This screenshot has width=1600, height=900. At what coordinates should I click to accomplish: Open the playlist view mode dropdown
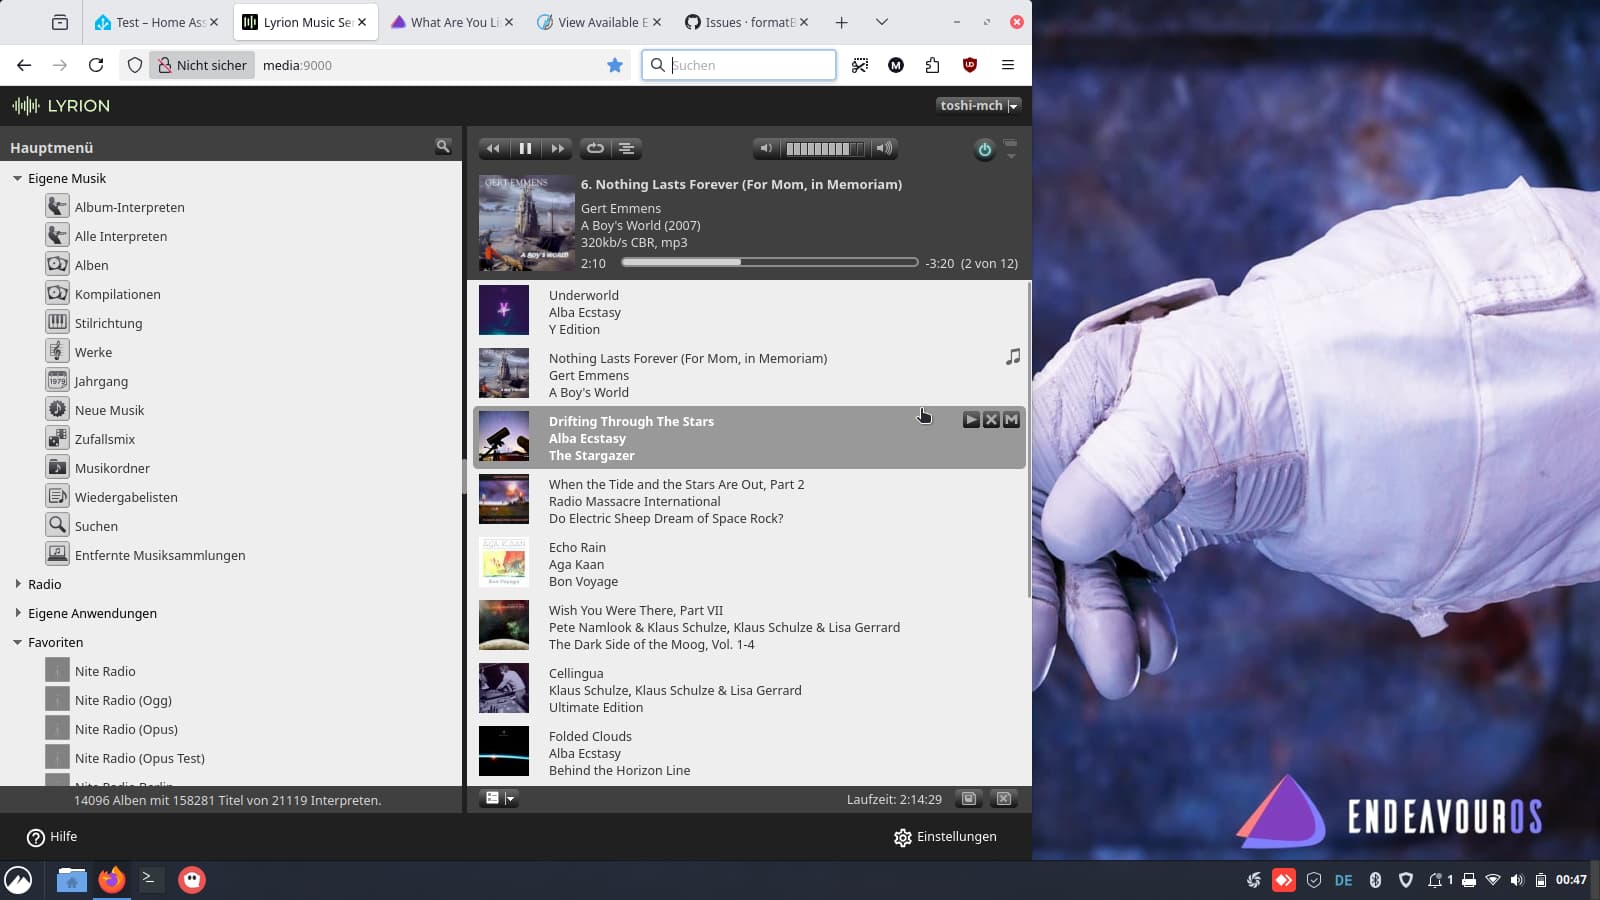(x=498, y=798)
